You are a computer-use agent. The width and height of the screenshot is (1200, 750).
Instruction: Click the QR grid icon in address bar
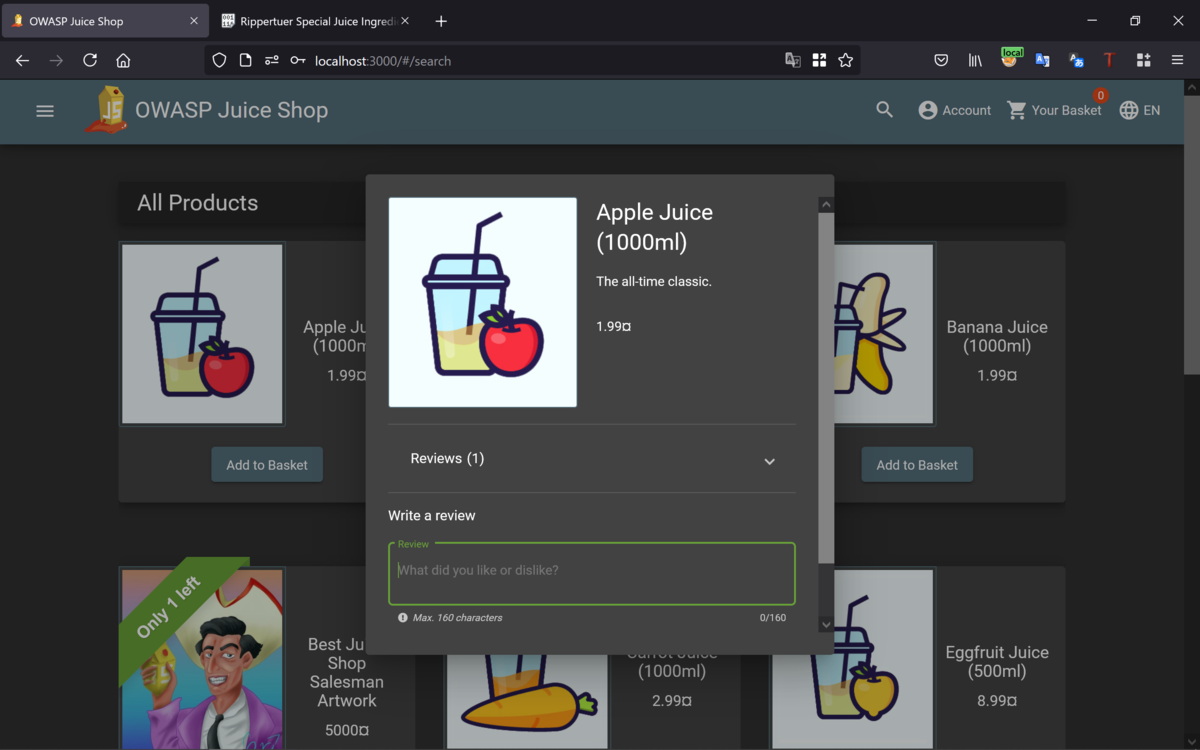[x=819, y=60]
